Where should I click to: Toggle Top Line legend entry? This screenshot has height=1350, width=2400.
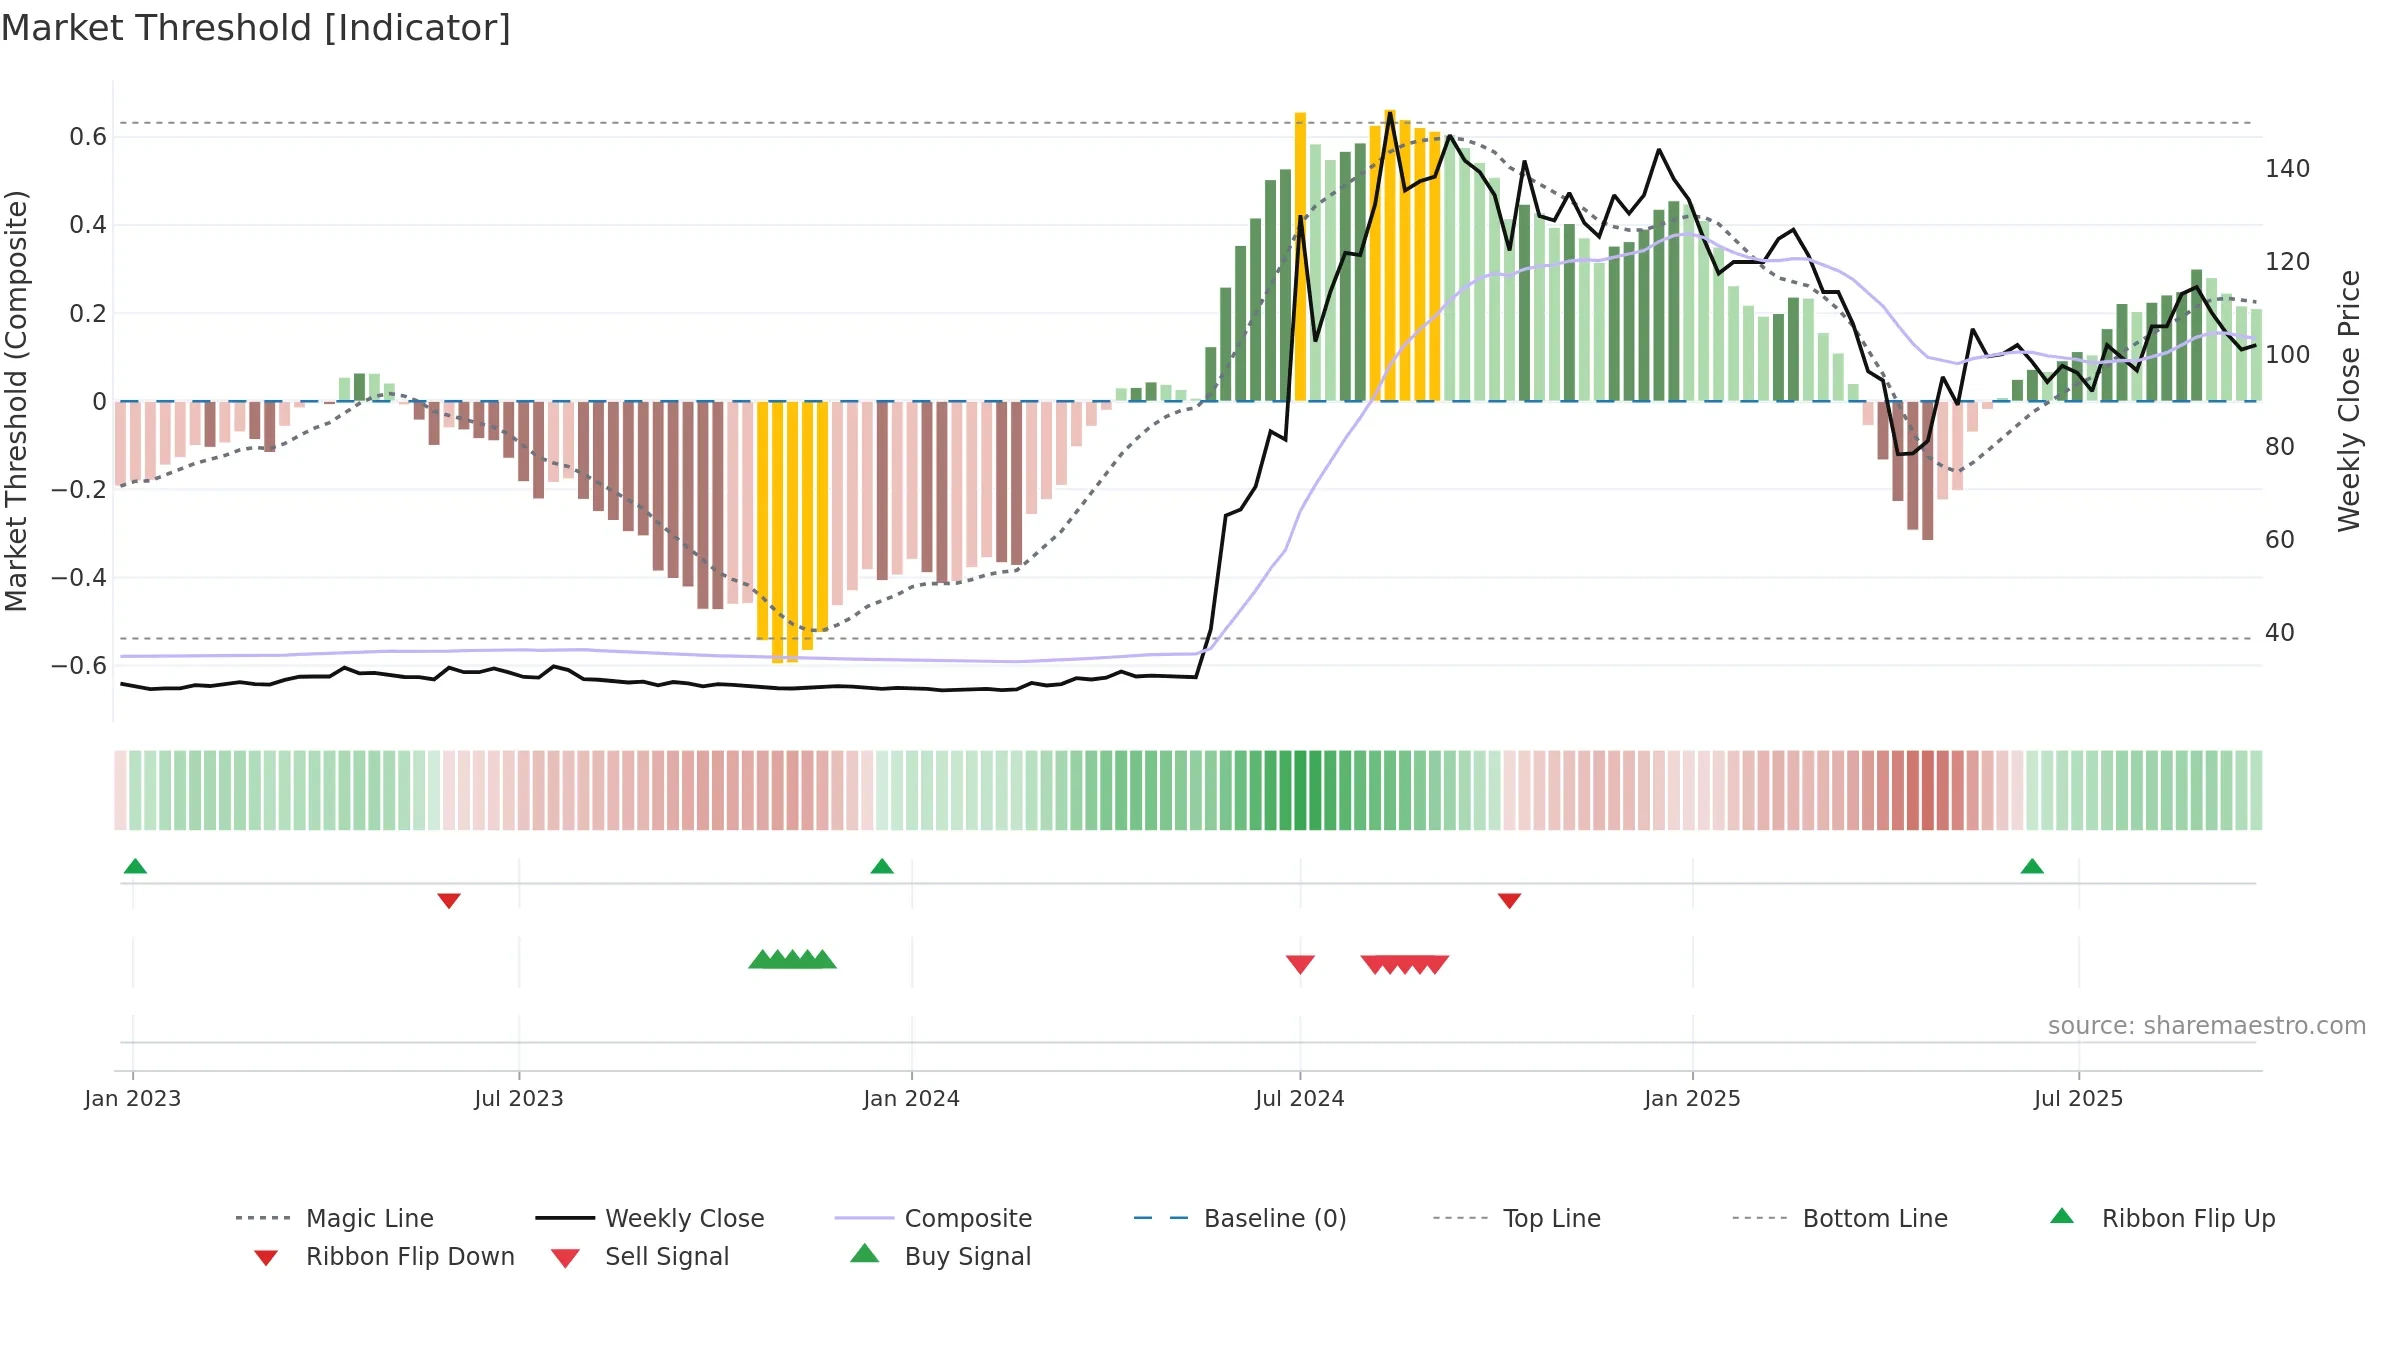point(1516,1218)
